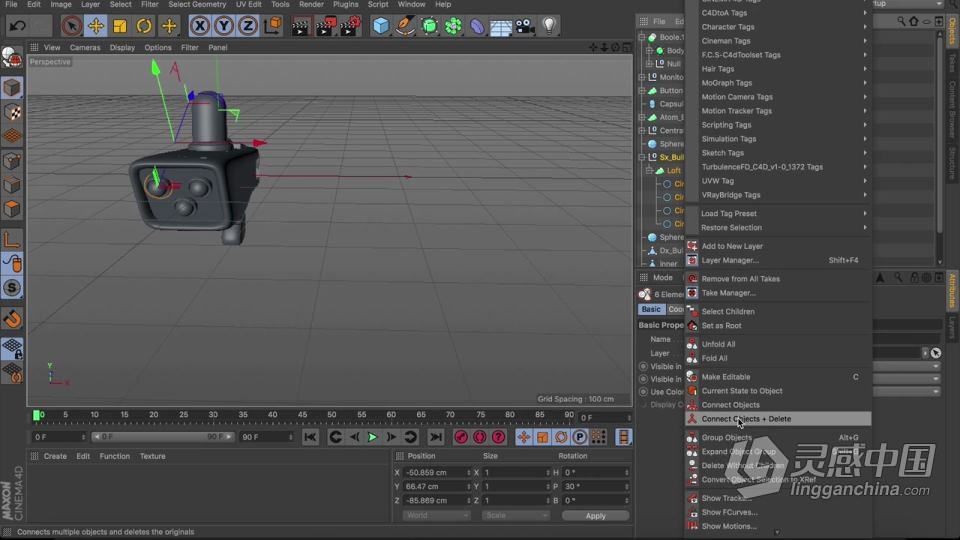Screen dimensions: 960x540
Task: Choose Select Children menu entry
Action: tap(779, 312)
